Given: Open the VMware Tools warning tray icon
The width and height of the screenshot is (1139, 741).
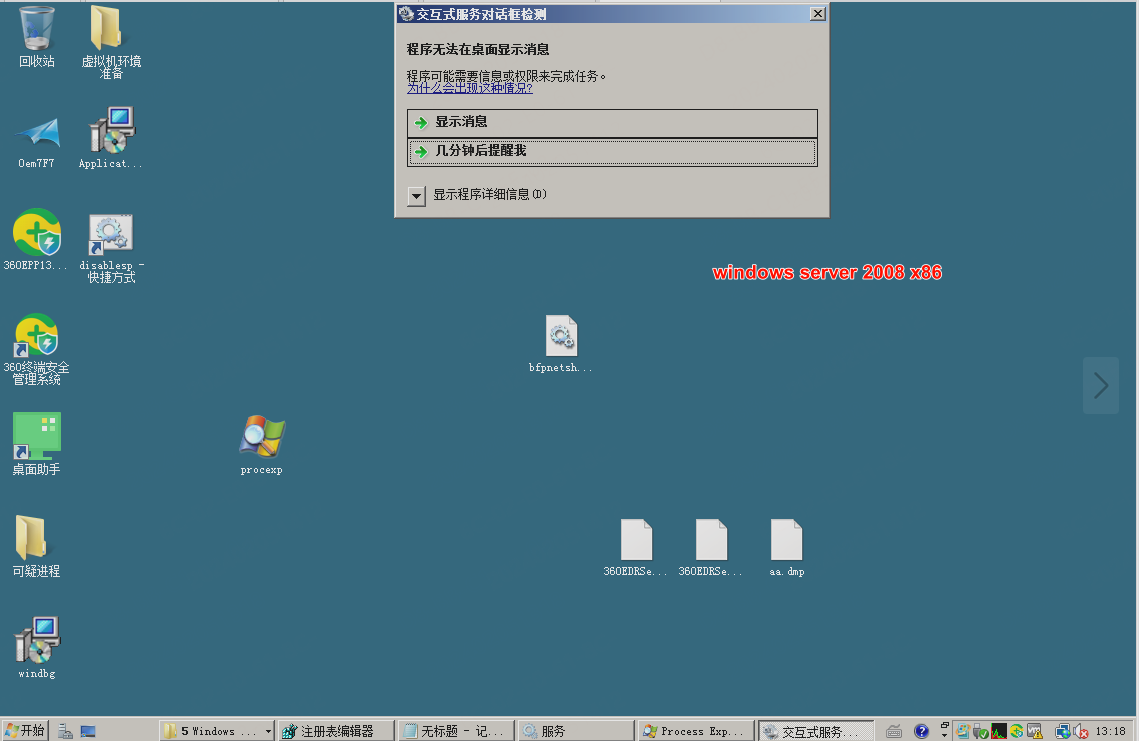Looking at the screenshot, I should (x=1034, y=731).
